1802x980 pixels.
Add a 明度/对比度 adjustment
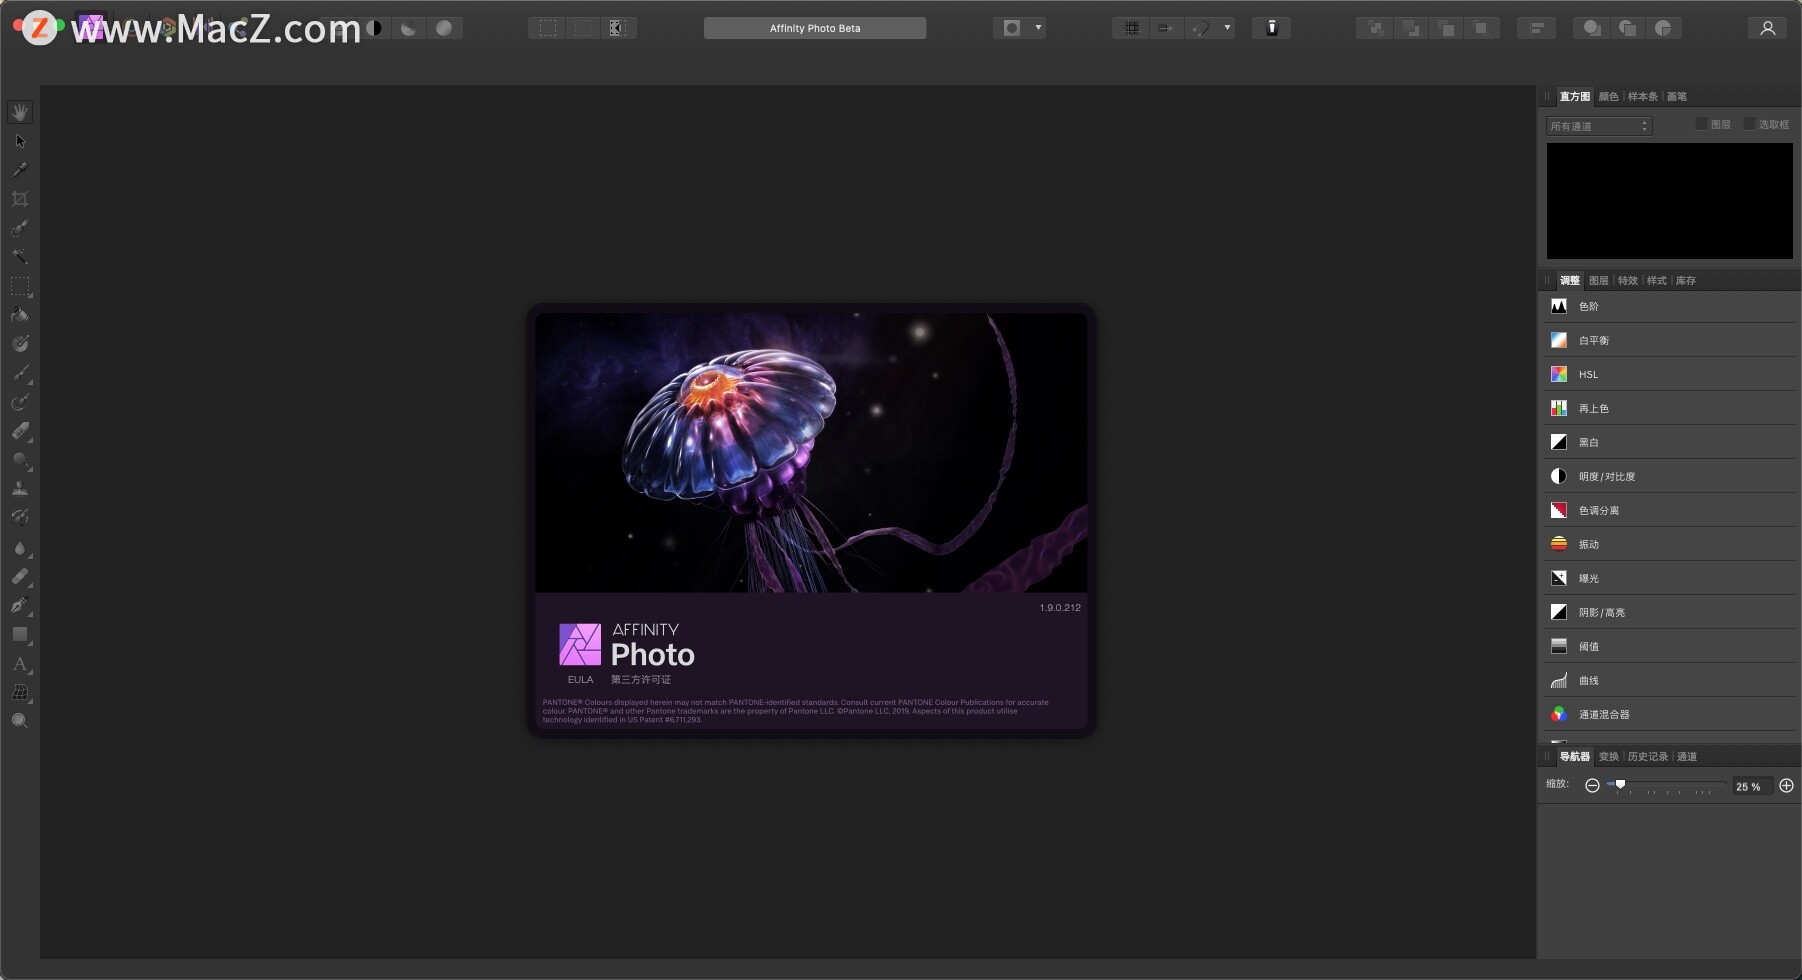coord(1670,477)
